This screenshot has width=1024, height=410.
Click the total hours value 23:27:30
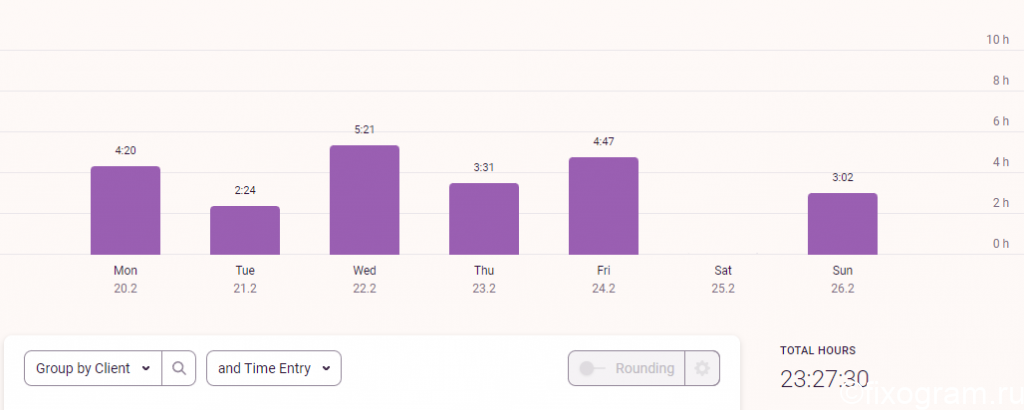[824, 379]
